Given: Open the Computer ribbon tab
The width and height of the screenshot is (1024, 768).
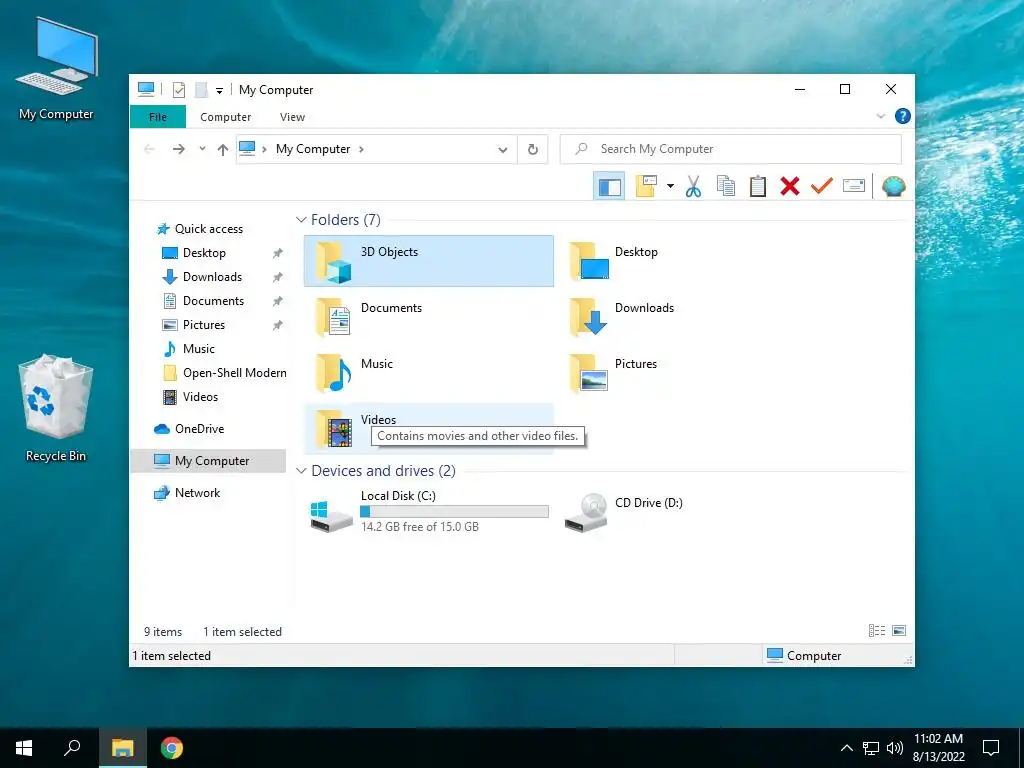Looking at the screenshot, I should pyautogui.click(x=225, y=117).
